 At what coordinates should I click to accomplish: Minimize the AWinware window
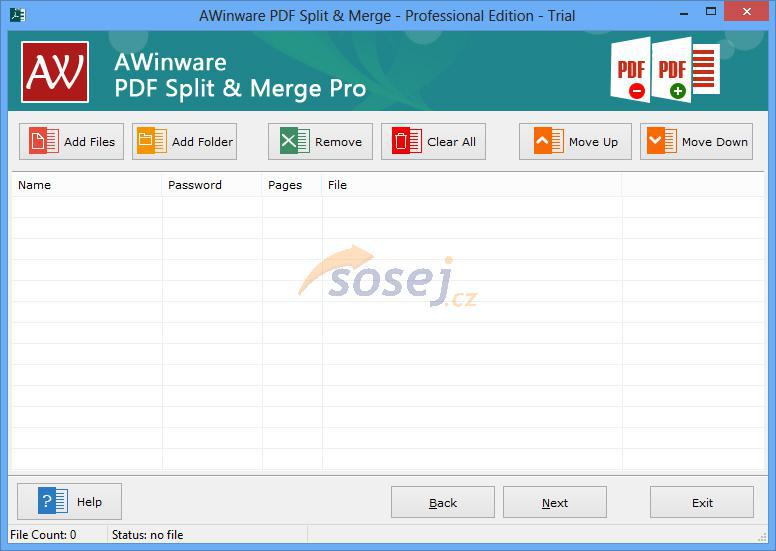click(684, 13)
